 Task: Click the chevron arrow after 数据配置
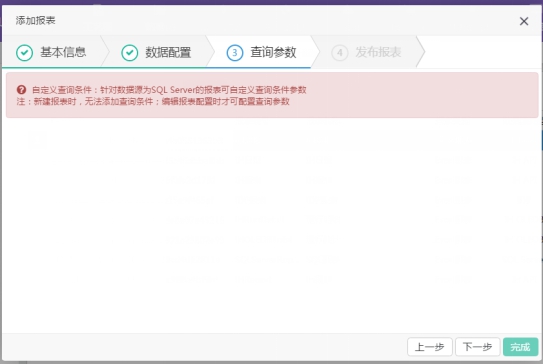210,52
